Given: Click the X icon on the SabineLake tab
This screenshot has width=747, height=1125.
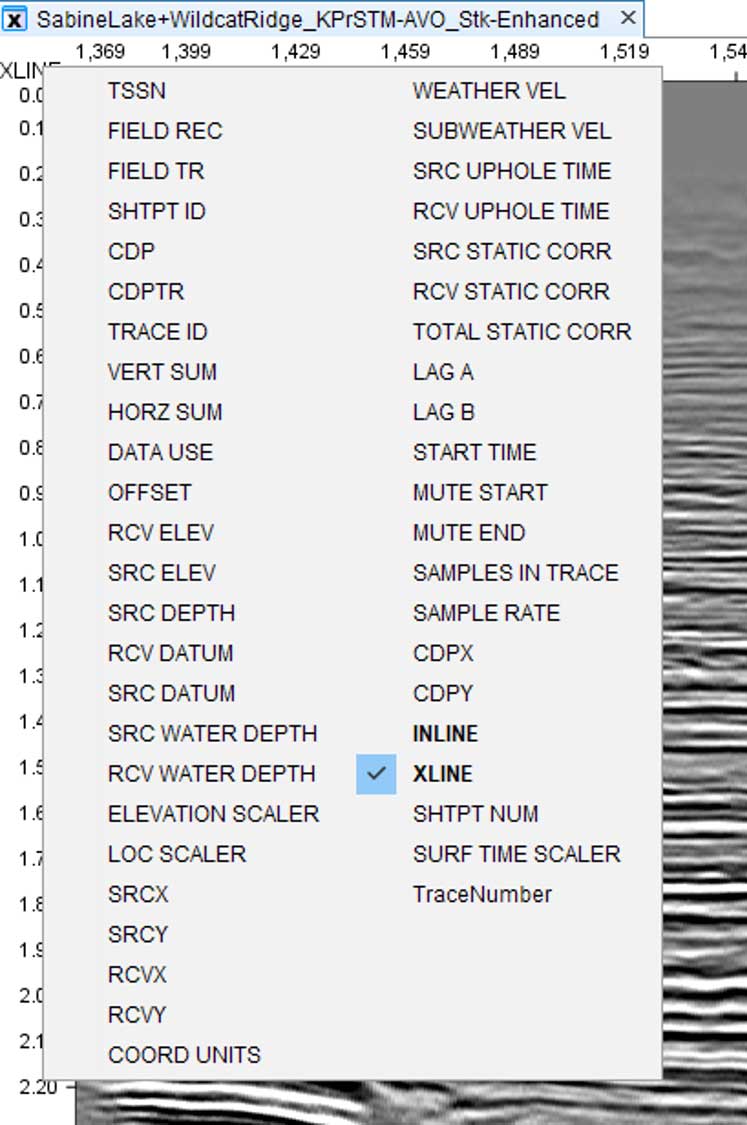Looking at the screenshot, I should (x=15, y=19).
